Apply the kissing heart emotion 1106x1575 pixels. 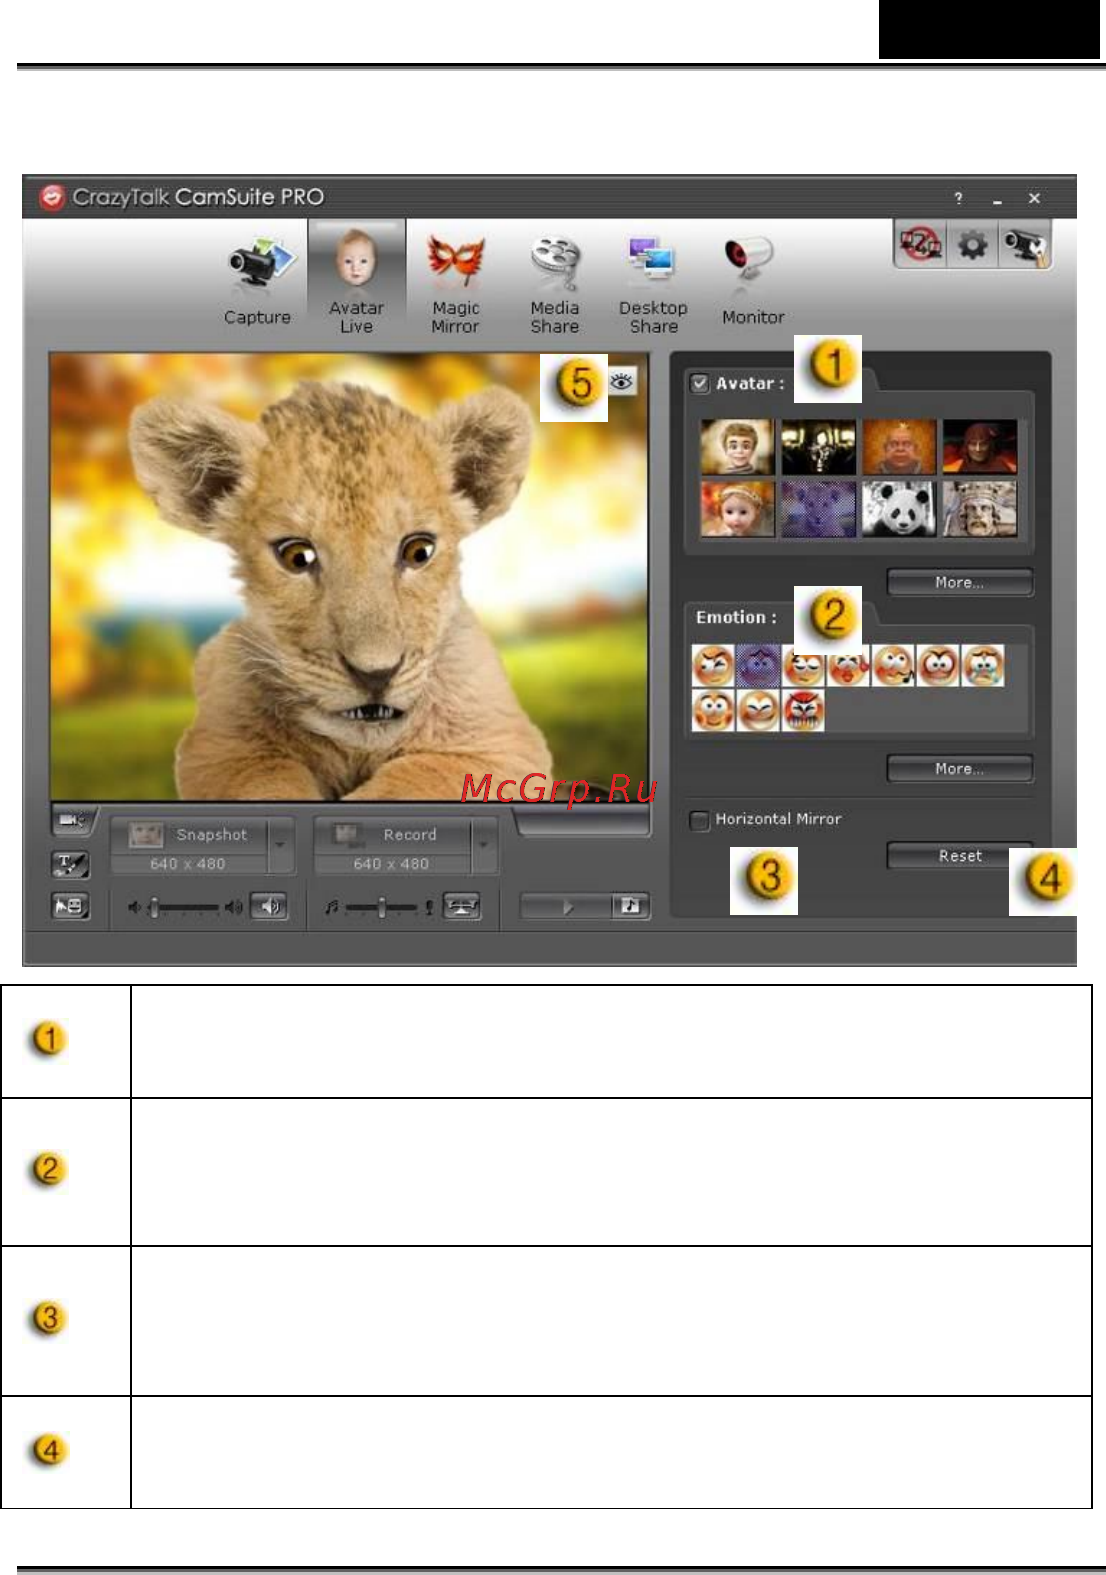[848, 666]
